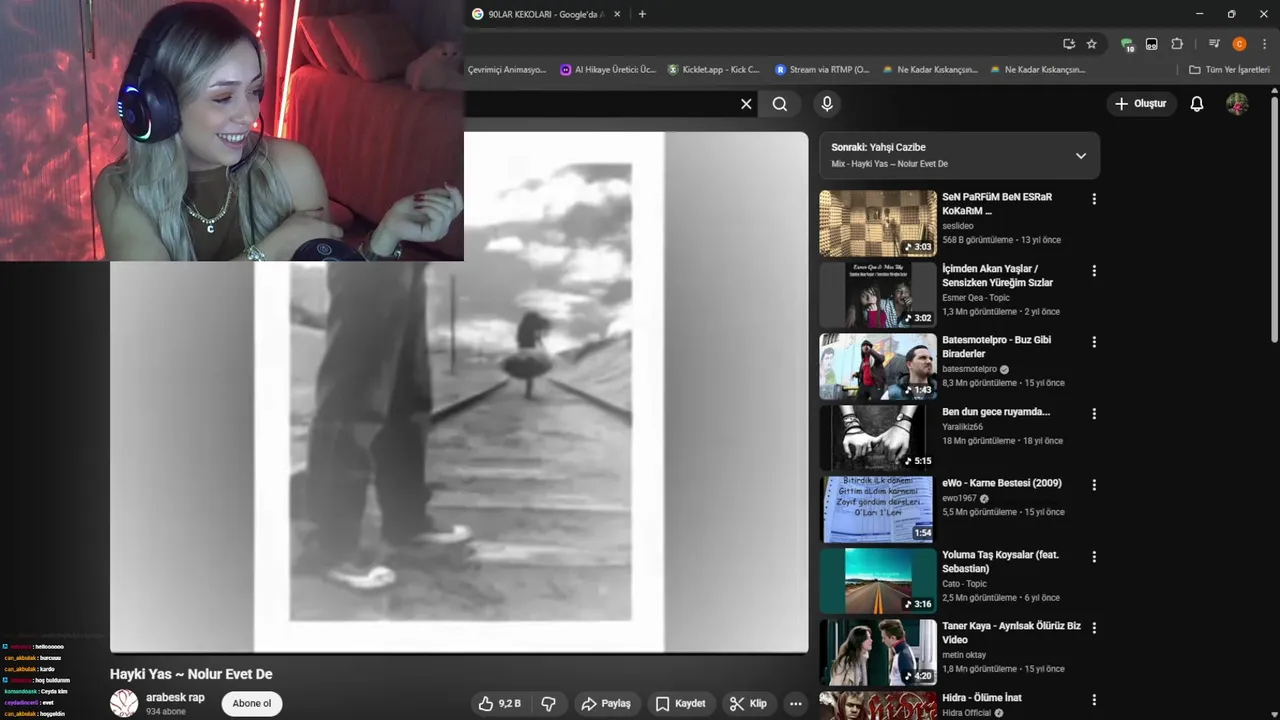Click the title Yoluma Taş Koysalar (feat. Sebastian)

tap(1000, 562)
